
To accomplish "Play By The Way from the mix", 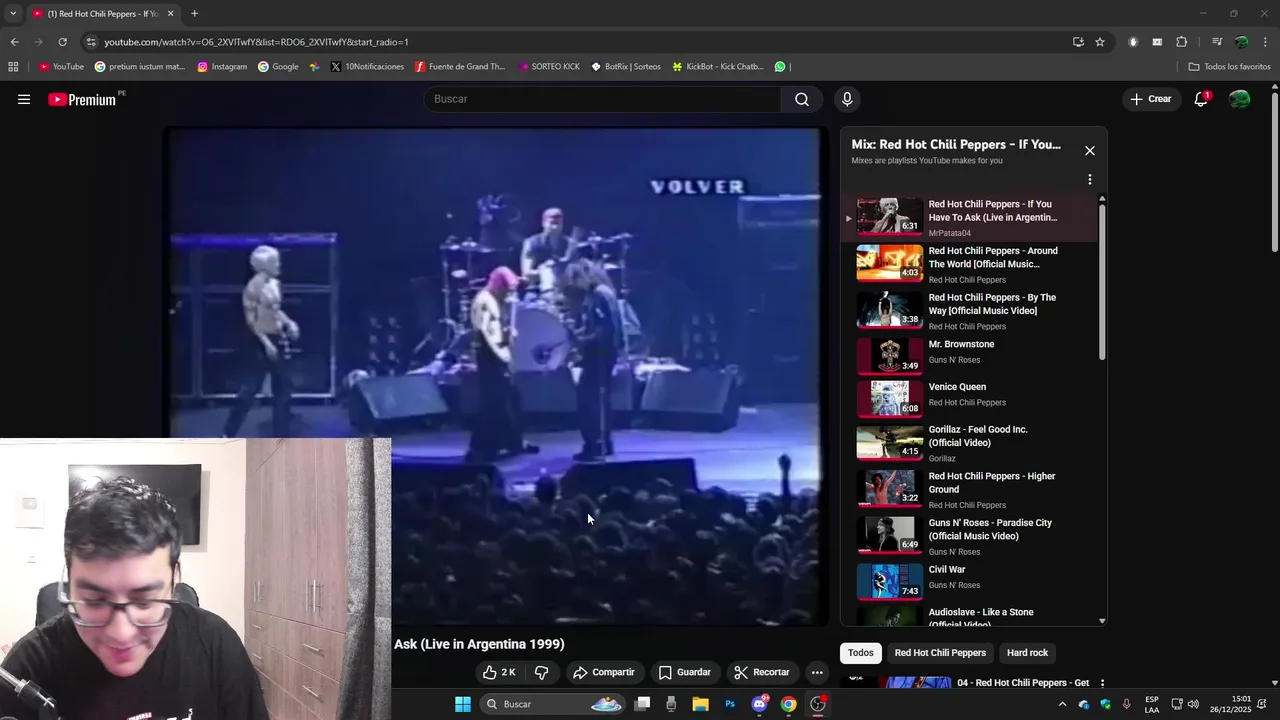I will pos(970,311).
